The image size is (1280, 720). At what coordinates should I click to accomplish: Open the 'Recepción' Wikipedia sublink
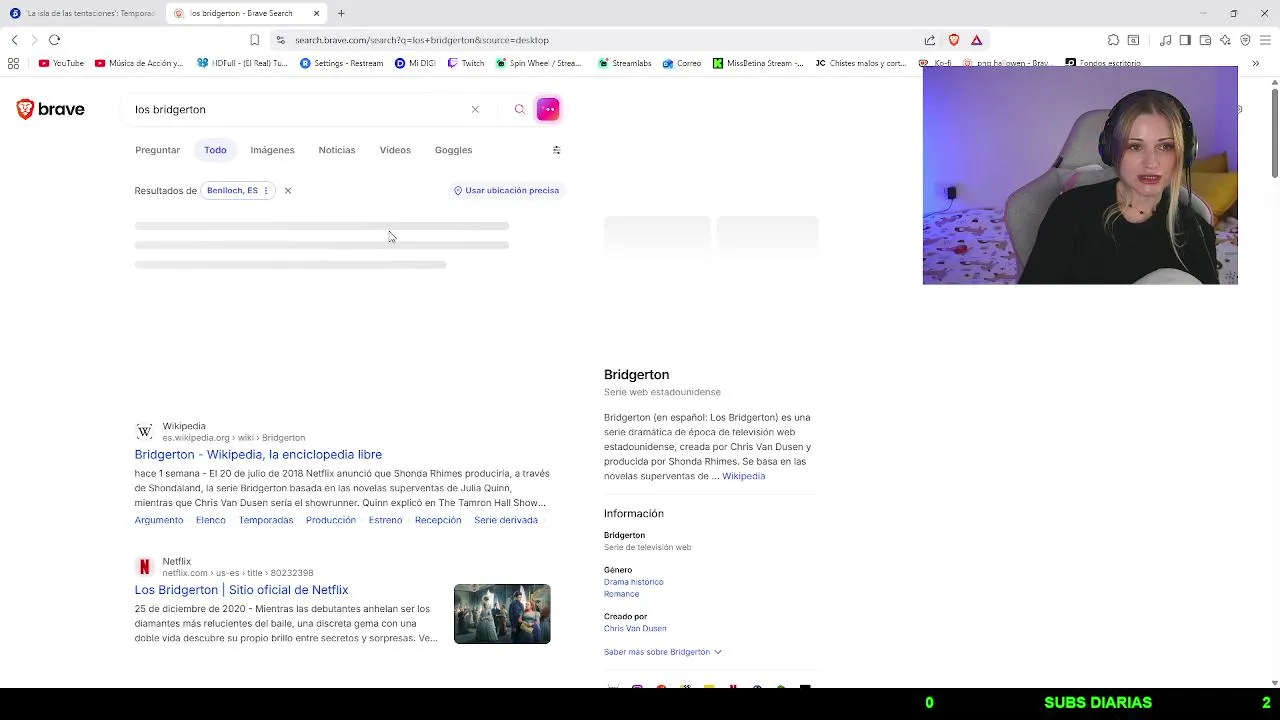click(x=438, y=520)
